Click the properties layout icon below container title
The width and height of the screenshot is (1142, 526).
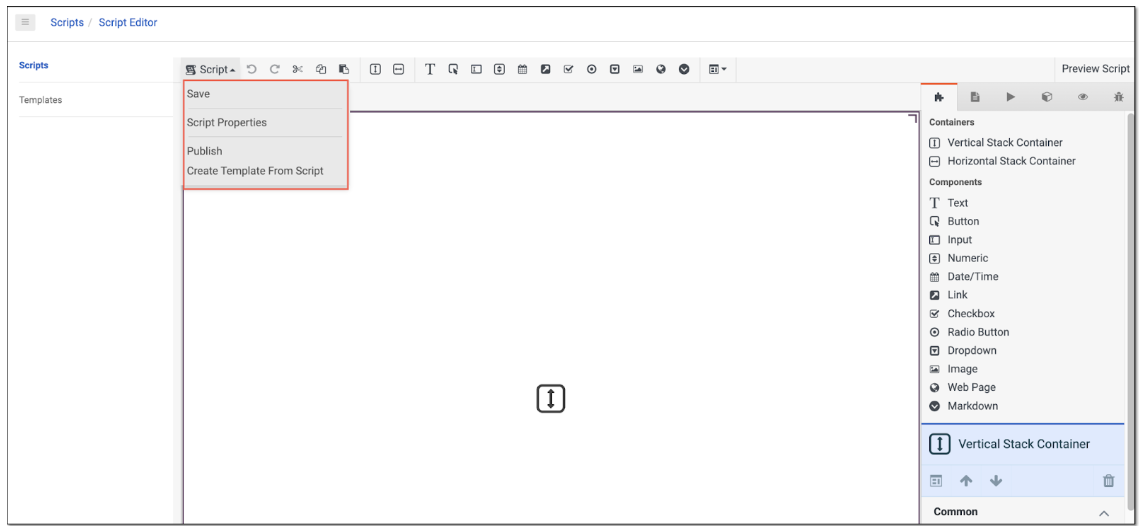936,481
